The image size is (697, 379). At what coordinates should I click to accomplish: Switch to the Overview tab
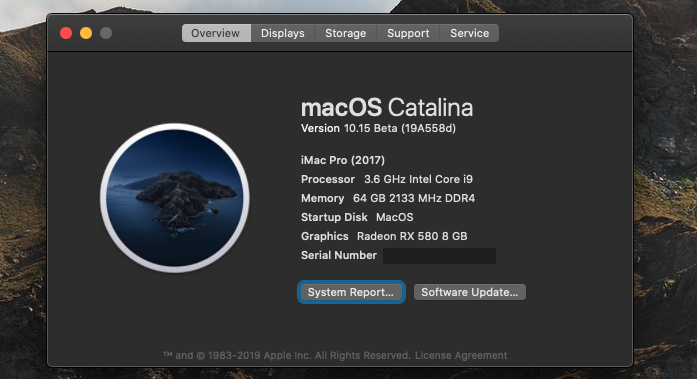(216, 33)
